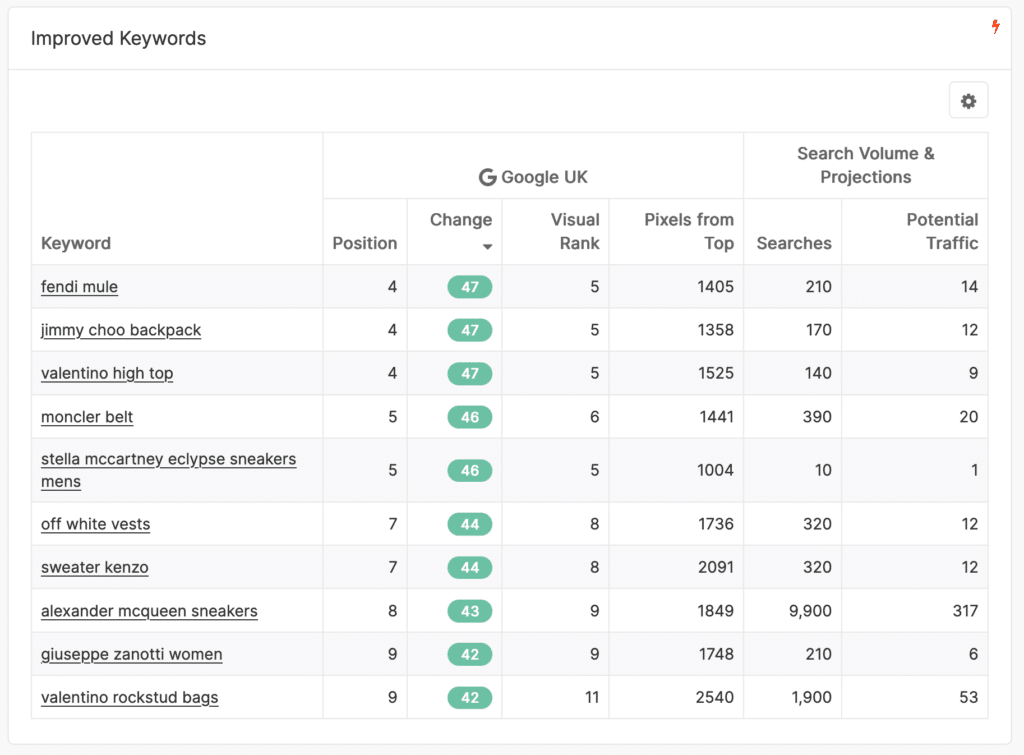Sort by the Keyword column header
Image resolution: width=1024 pixels, height=755 pixels.
click(x=76, y=243)
